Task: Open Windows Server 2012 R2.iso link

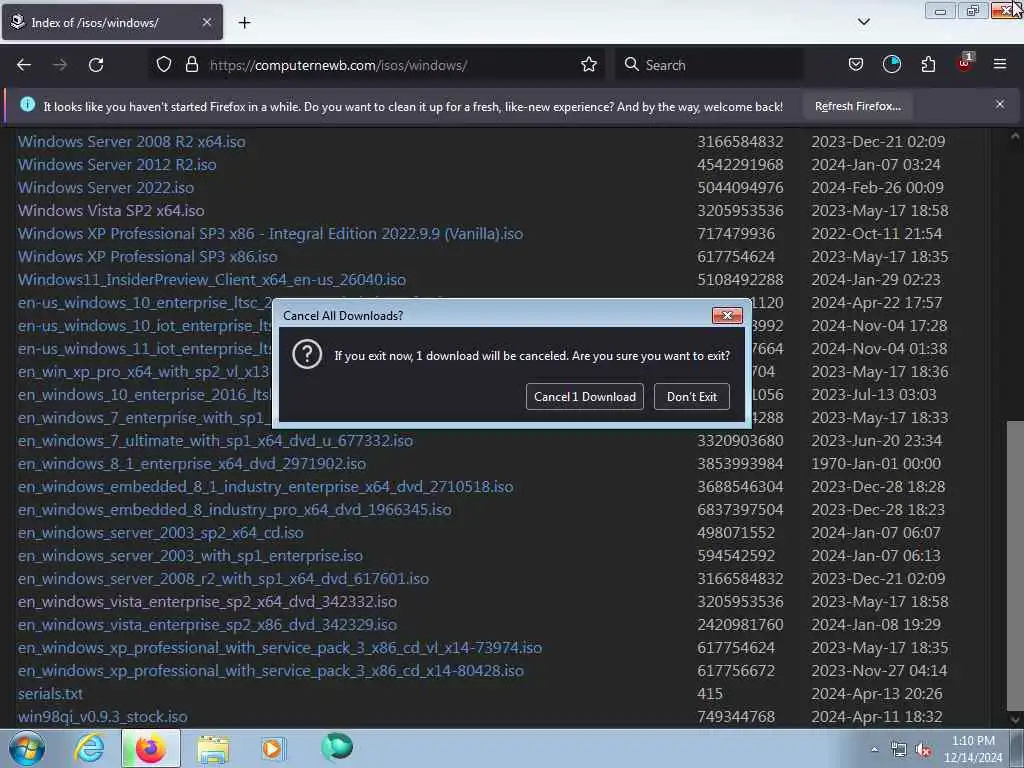Action: tap(117, 165)
